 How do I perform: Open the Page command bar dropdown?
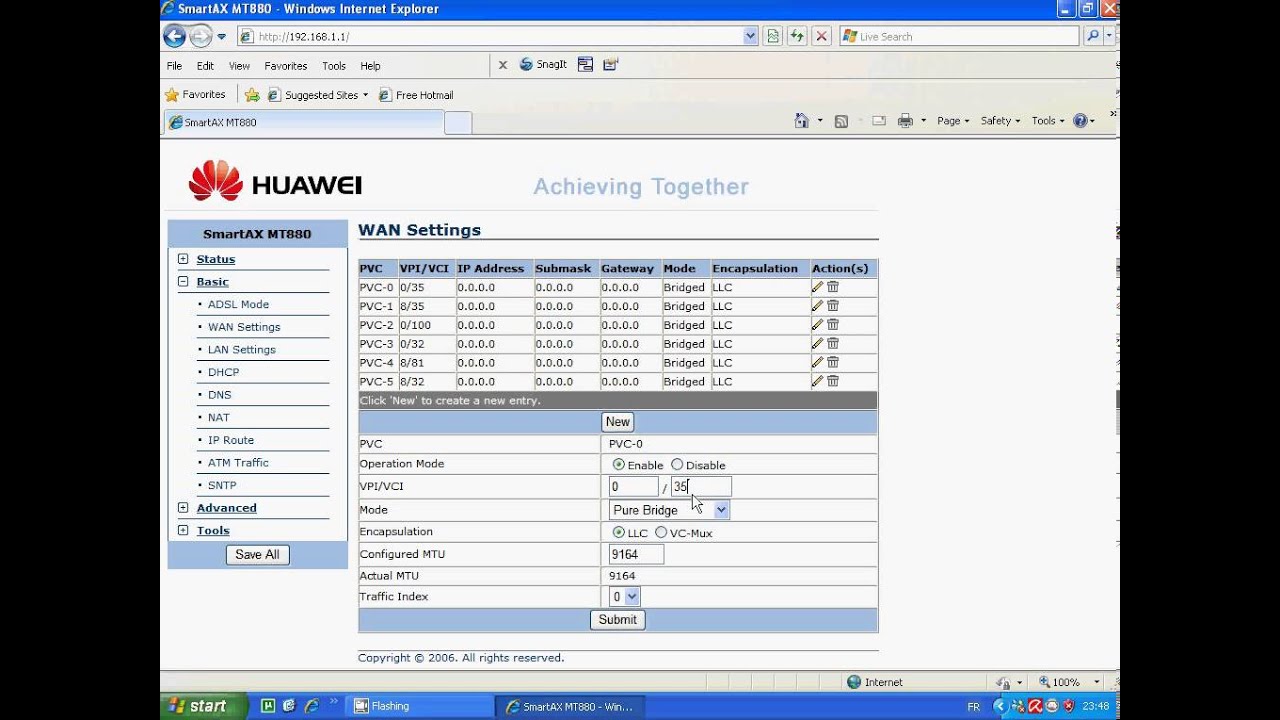(954, 121)
